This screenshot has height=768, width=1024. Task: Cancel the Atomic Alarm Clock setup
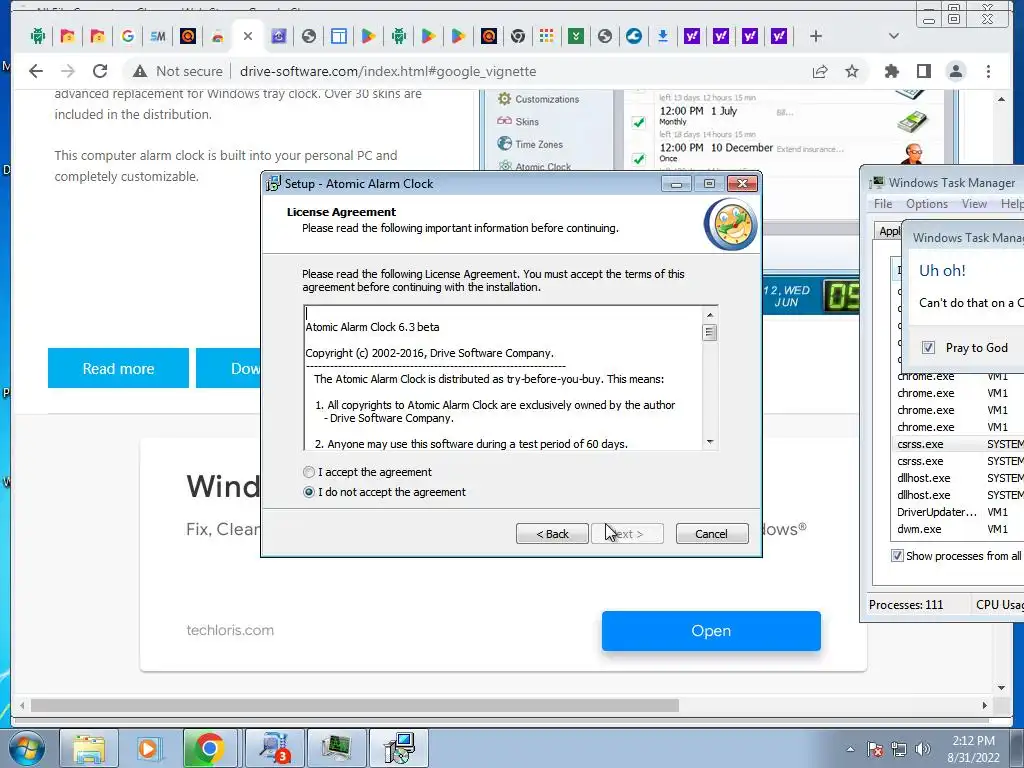(x=712, y=534)
